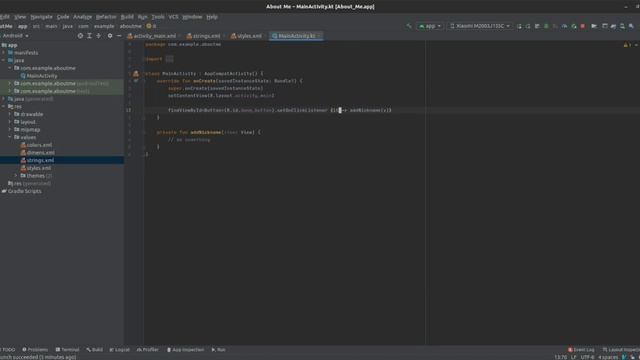Open the View menu
The height and width of the screenshot is (360, 640).
(x=20, y=17)
